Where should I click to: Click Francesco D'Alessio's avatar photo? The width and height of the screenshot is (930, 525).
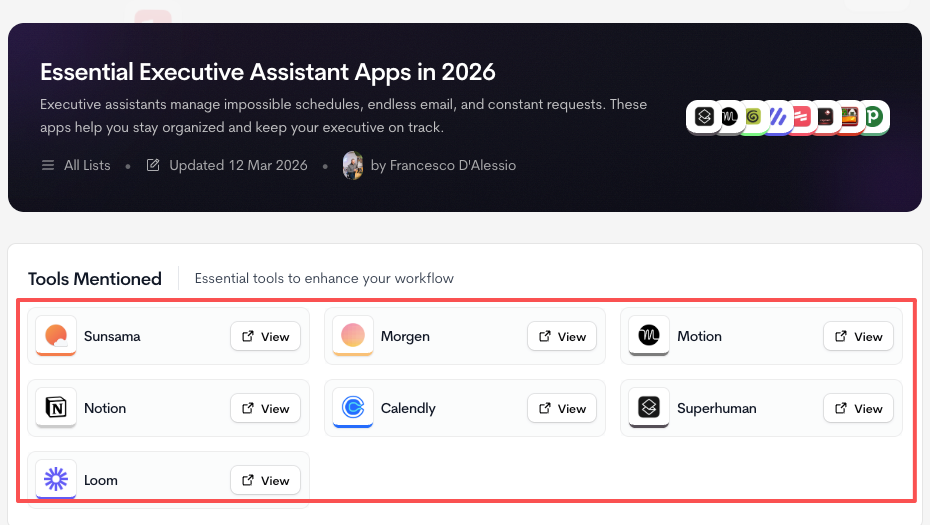click(x=353, y=165)
